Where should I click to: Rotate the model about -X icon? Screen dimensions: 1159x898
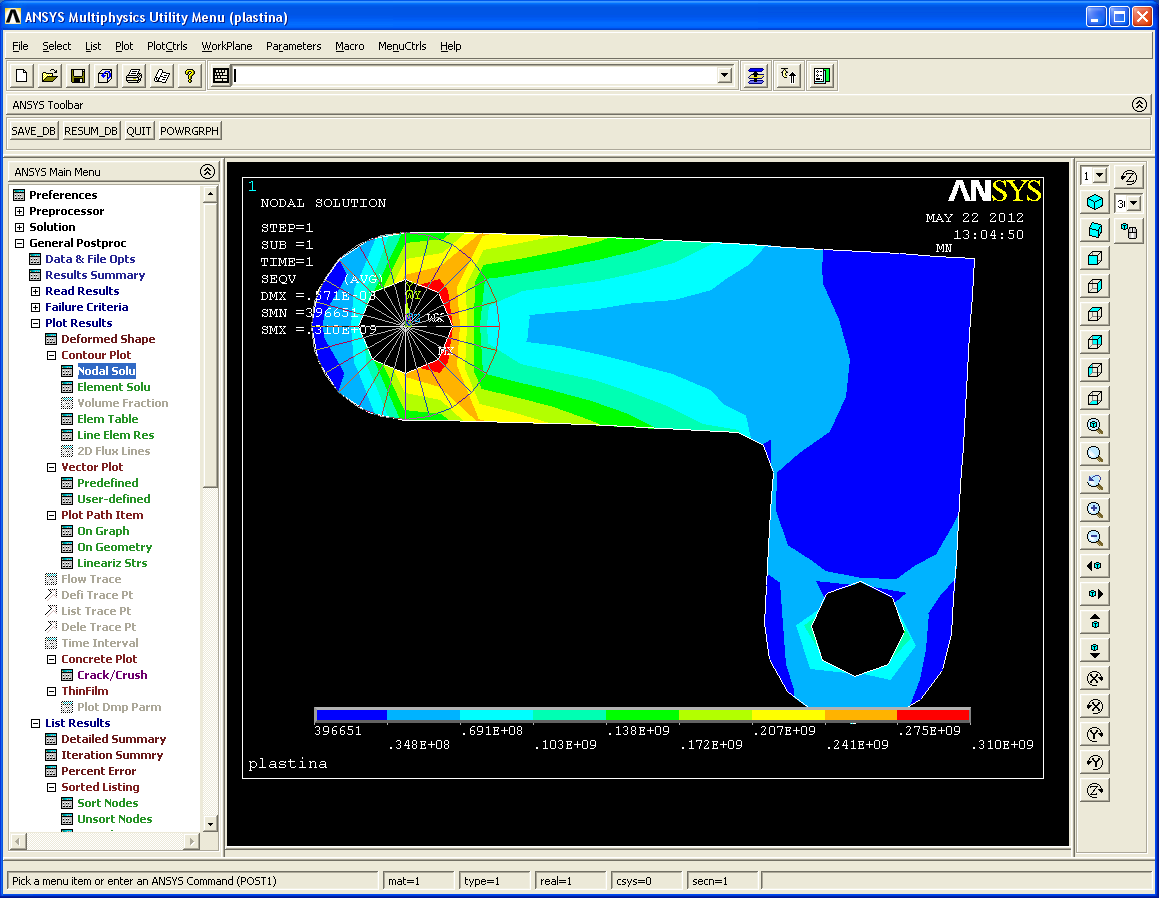pos(1095,707)
